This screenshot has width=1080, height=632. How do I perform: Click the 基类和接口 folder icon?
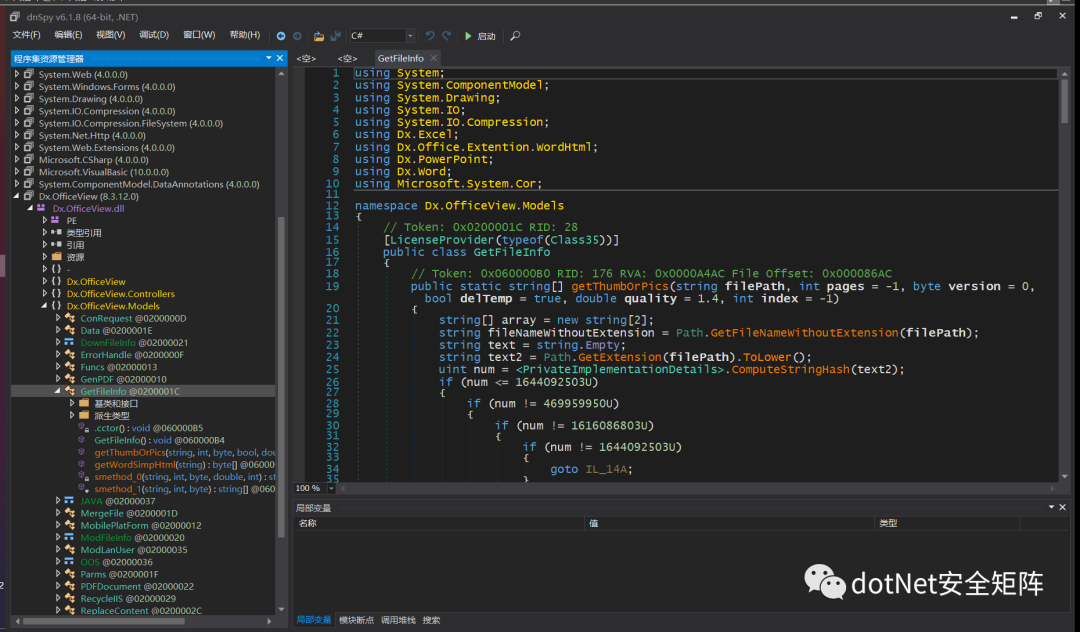click(x=84, y=403)
